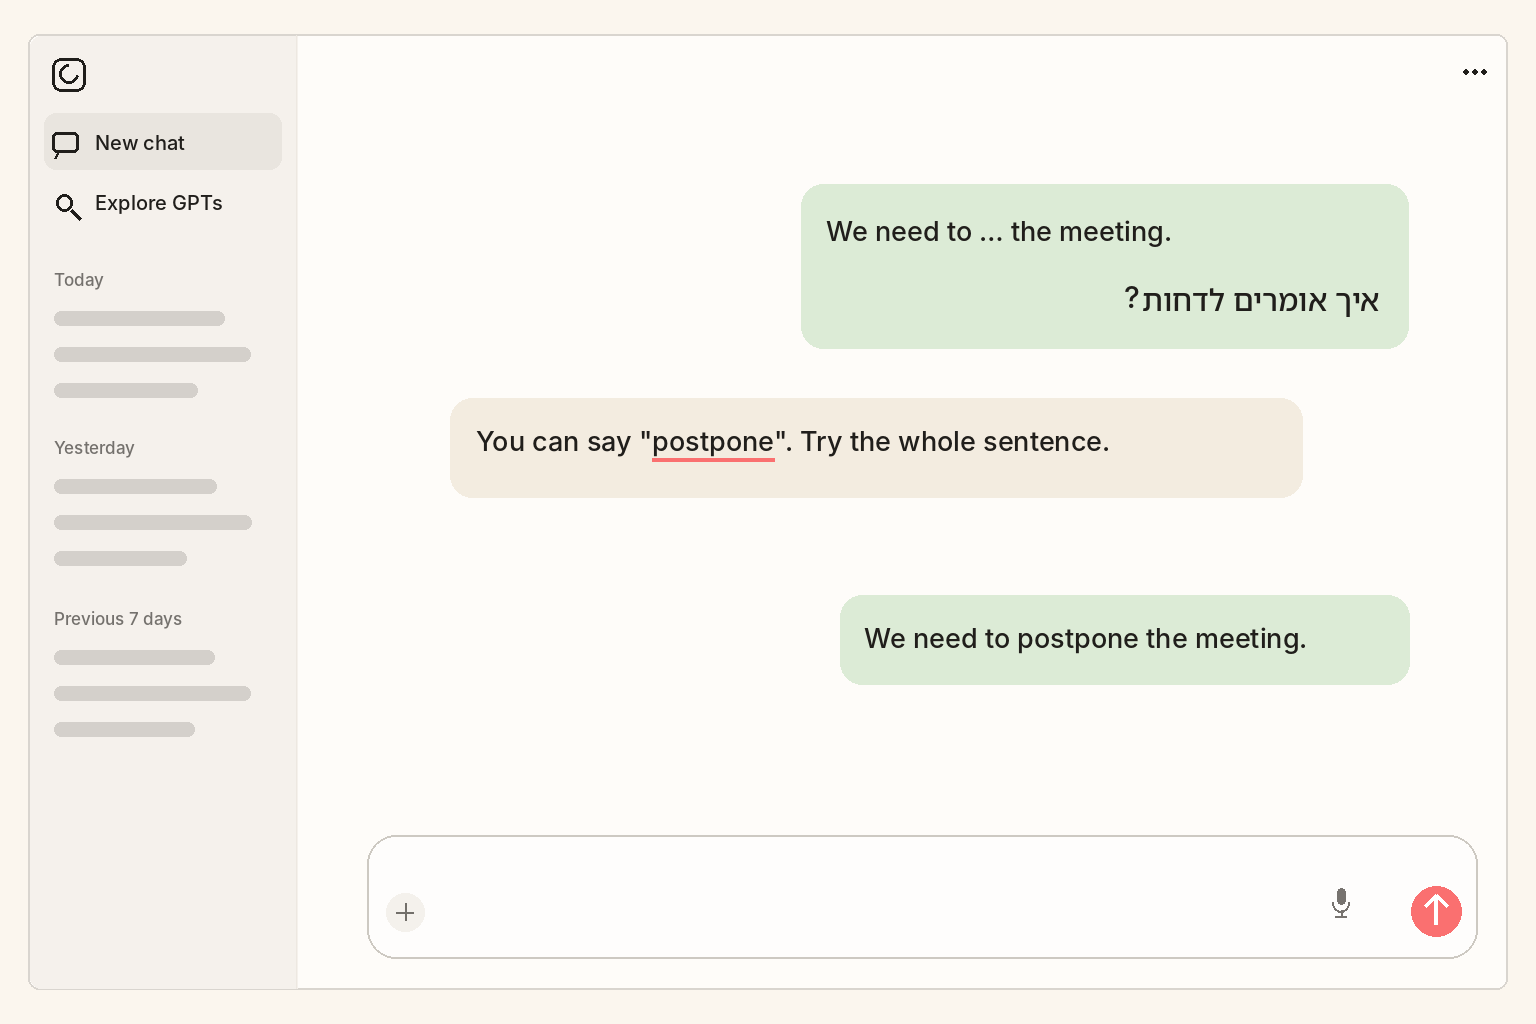The width and height of the screenshot is (1536, 1024).
Task: Click the underlined word postpone
Action: click(x=713, y=442)
